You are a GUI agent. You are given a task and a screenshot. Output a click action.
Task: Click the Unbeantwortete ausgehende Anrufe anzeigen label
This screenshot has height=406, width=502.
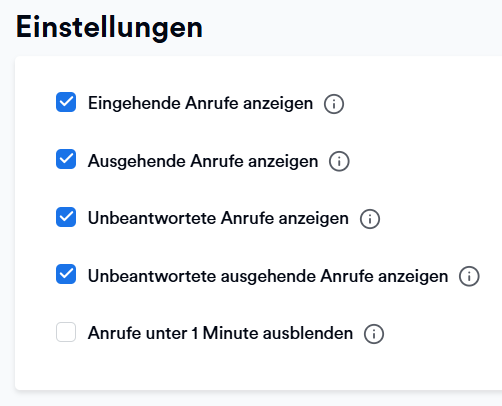pyautogui.click(x=268, y=276)
